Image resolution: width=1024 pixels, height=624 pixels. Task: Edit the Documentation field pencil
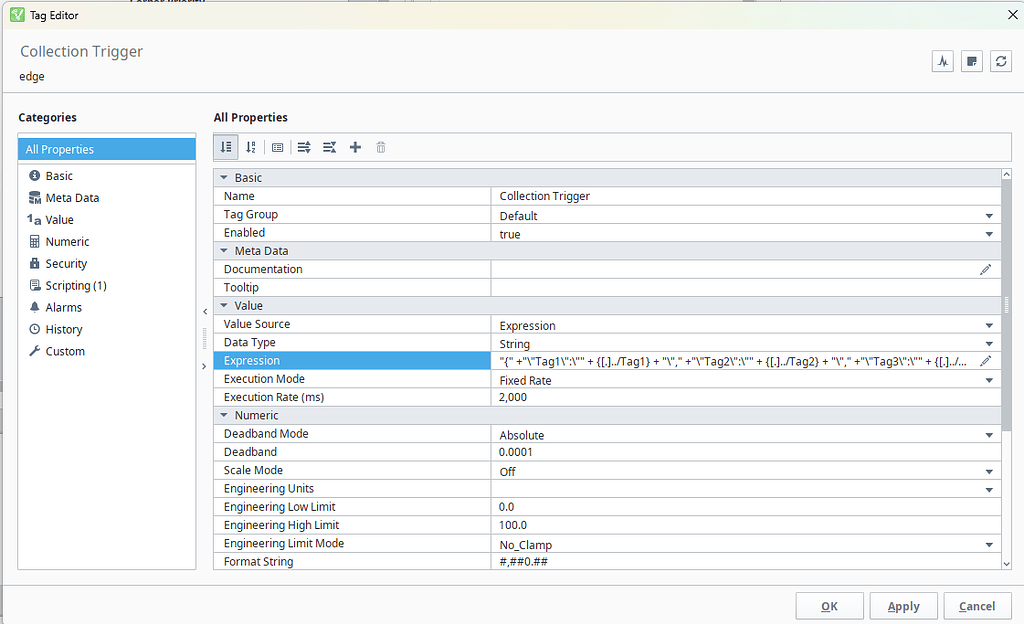coord(985,269)
